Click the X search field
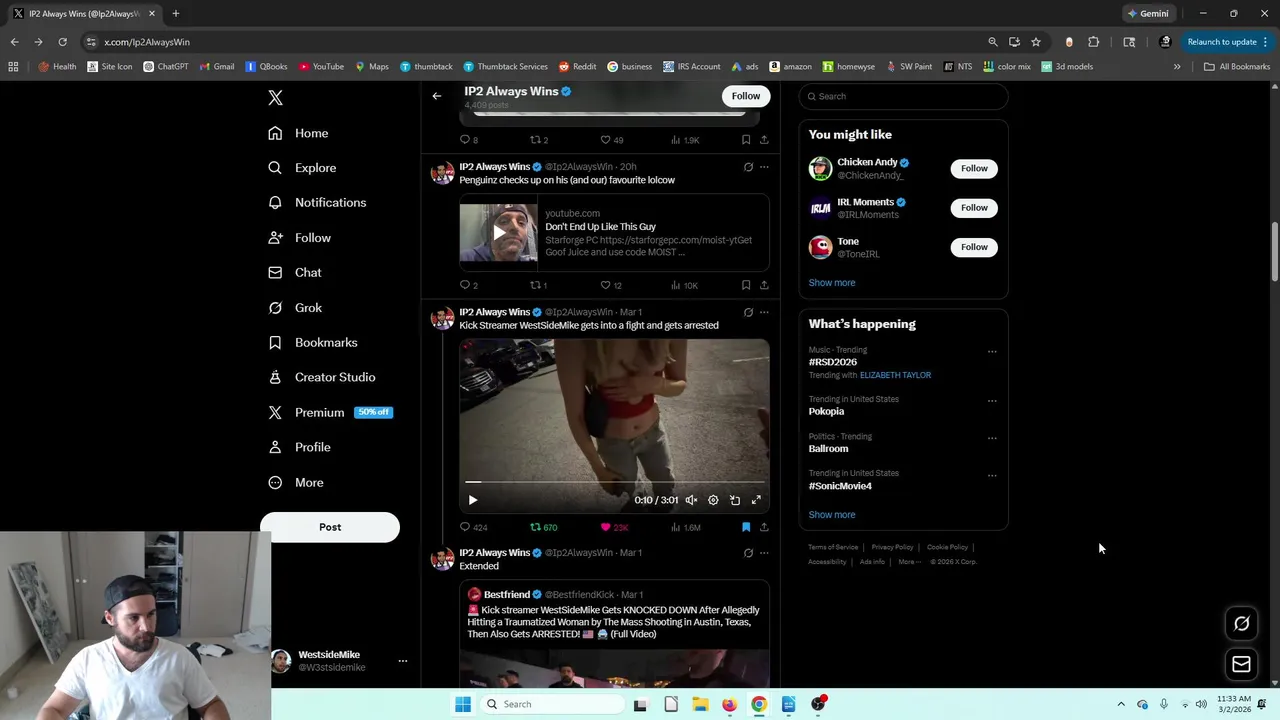This screenshot has height=720, width=1280. point(903,96)
